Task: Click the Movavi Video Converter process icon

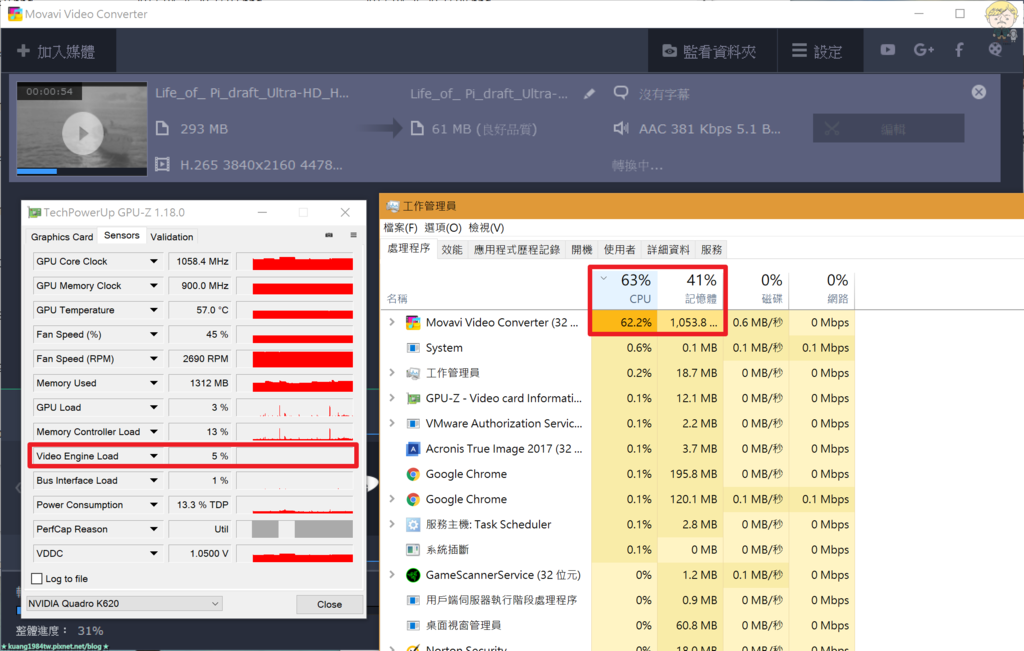Action: [x=413, y=323]
